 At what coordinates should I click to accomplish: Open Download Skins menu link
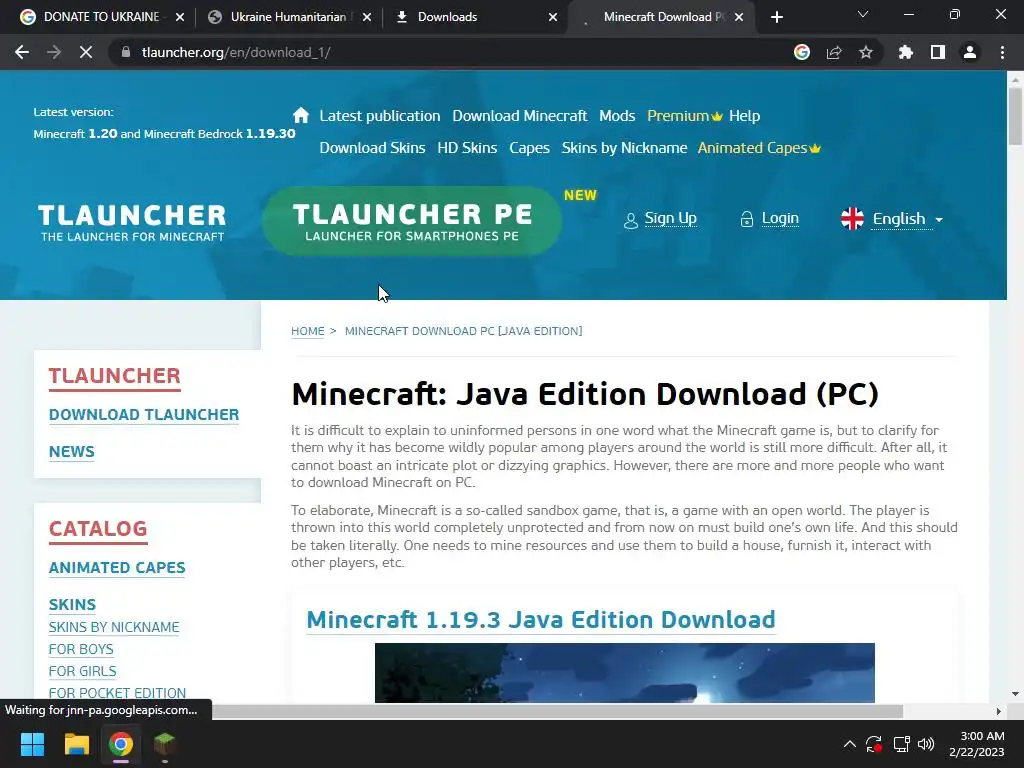pyautogui.click(x=372, y=148)
